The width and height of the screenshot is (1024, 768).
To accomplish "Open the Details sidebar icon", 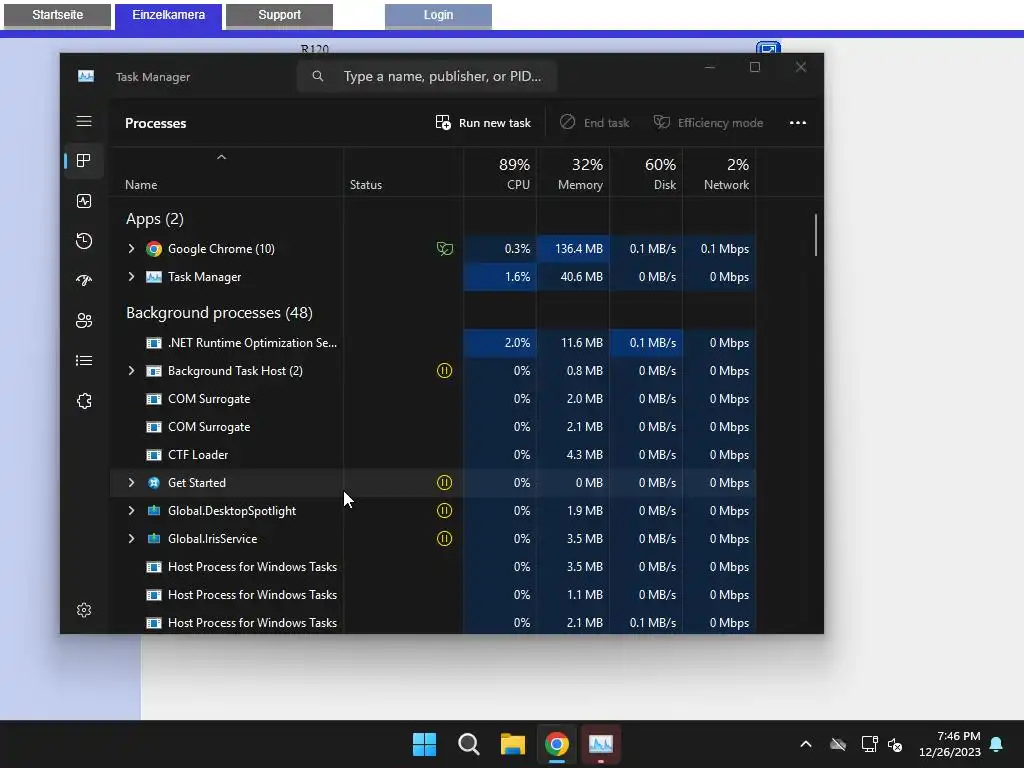I will [x=84, y=360].
